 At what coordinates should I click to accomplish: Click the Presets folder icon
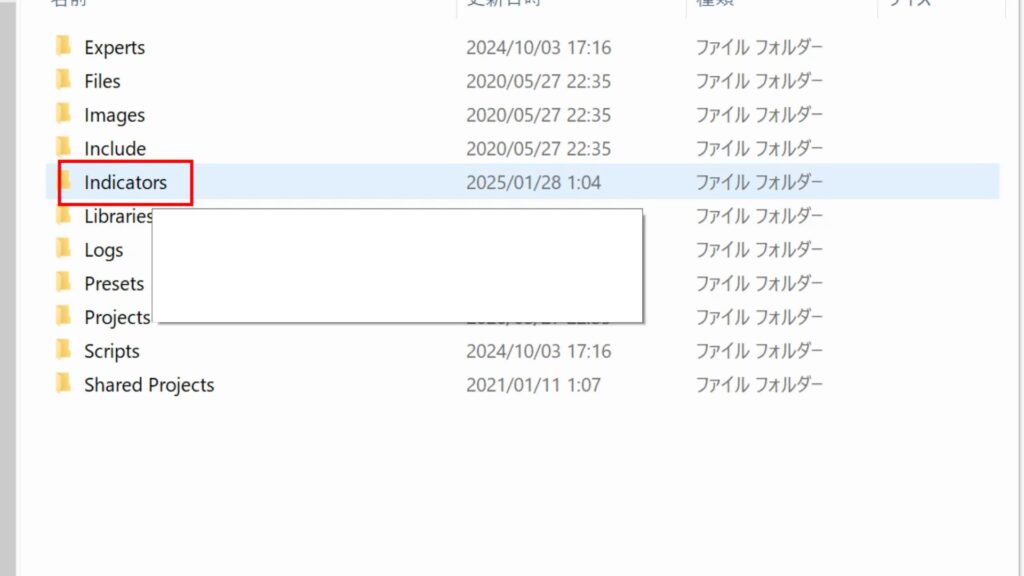click(x=63, y=283)
